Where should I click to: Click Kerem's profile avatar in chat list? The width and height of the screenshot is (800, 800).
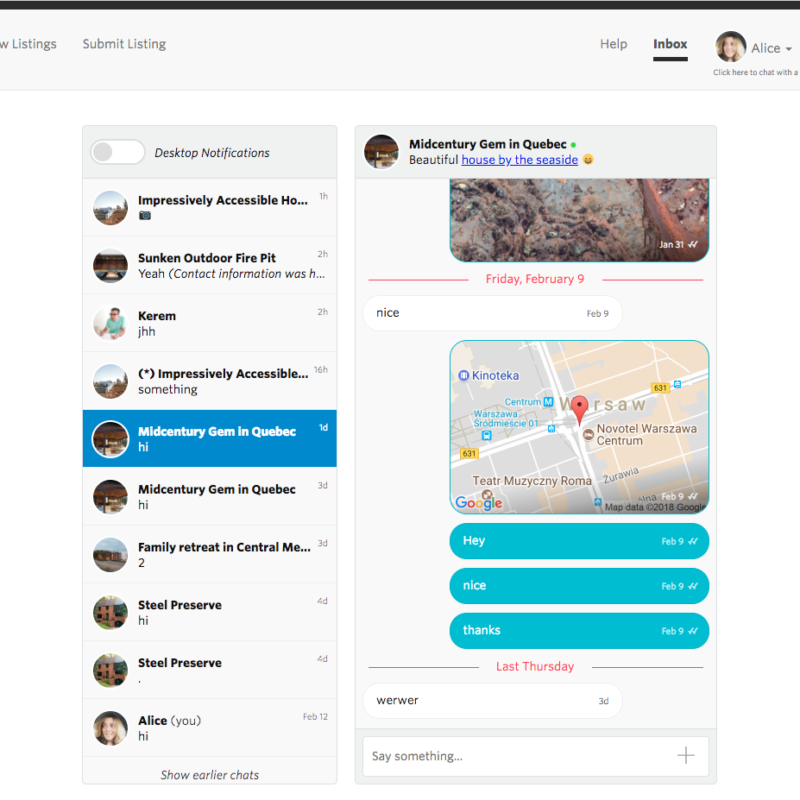point(110,323)
